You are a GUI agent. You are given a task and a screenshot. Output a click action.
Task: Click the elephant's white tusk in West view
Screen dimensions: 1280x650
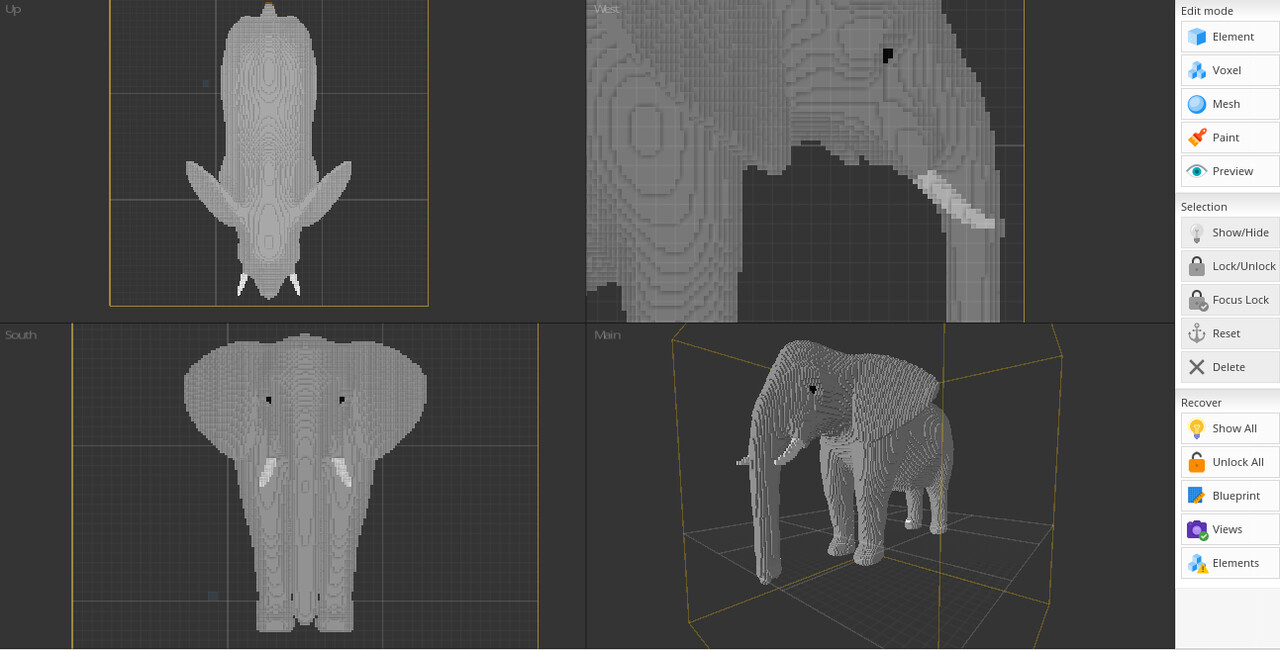958,201
